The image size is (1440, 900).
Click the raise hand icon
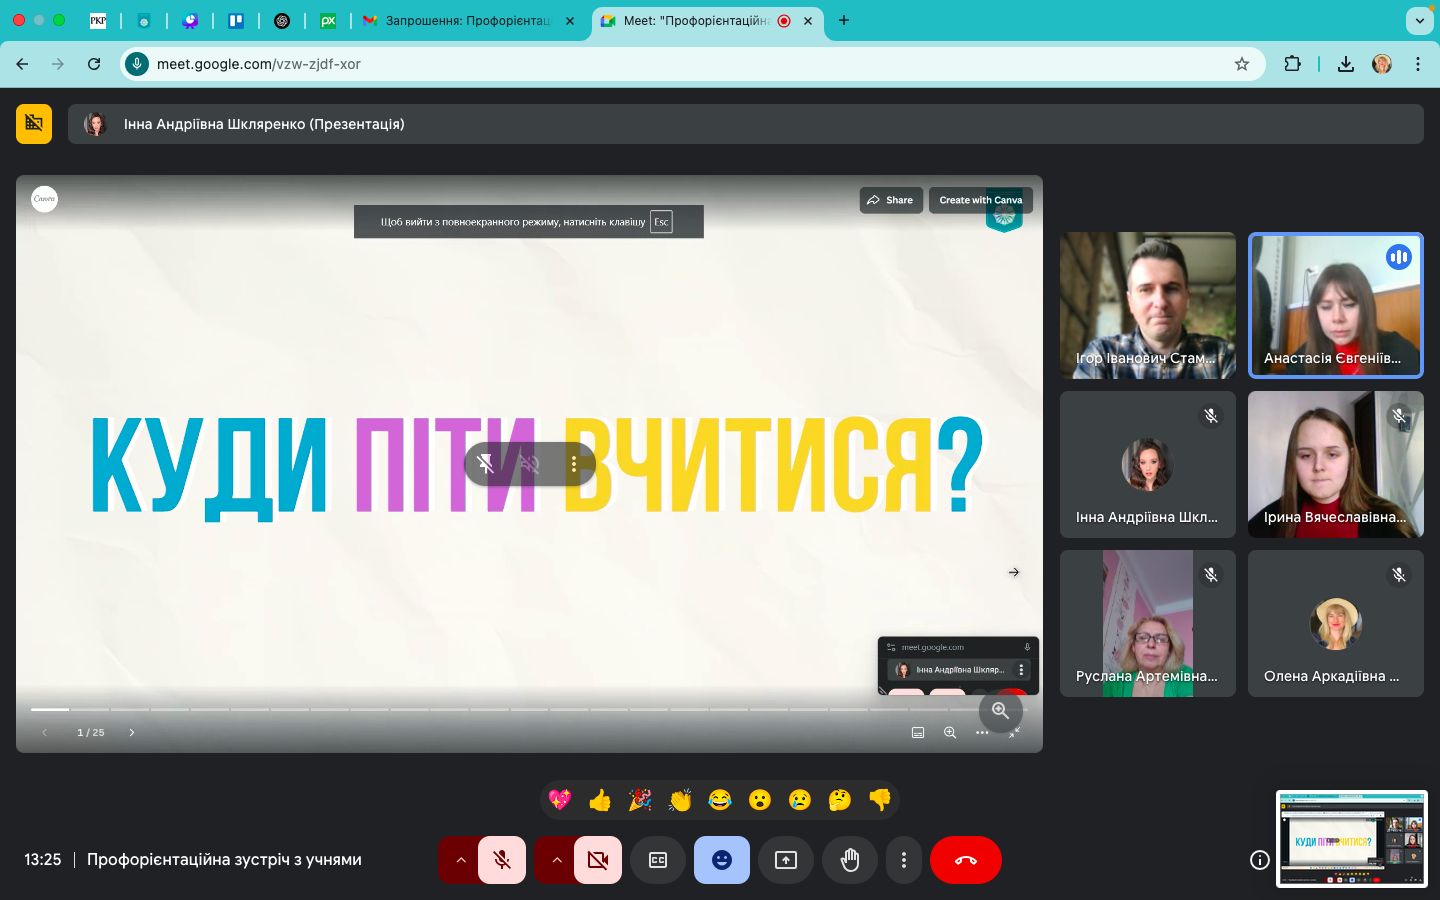850,860
